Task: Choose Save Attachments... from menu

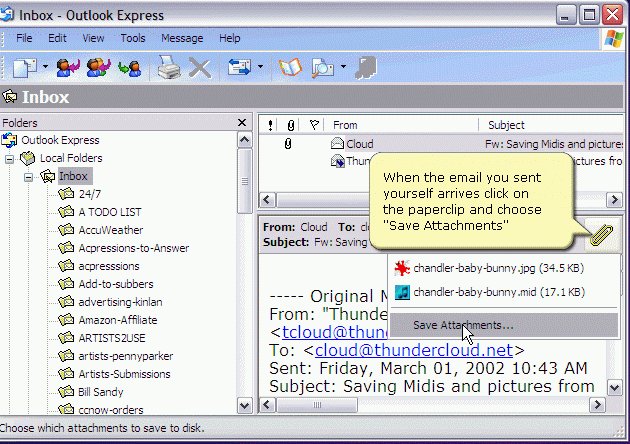Action: click(x=504, y=325)
